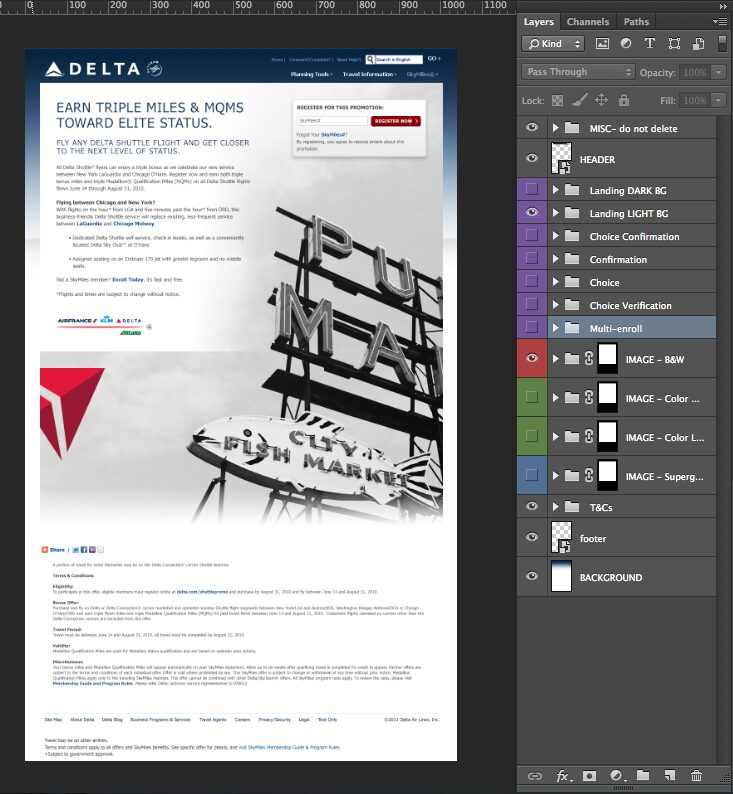Open the Layers panel flyout menu
The width and height of the screenshot is (733, 794).
tap(719, 21)
